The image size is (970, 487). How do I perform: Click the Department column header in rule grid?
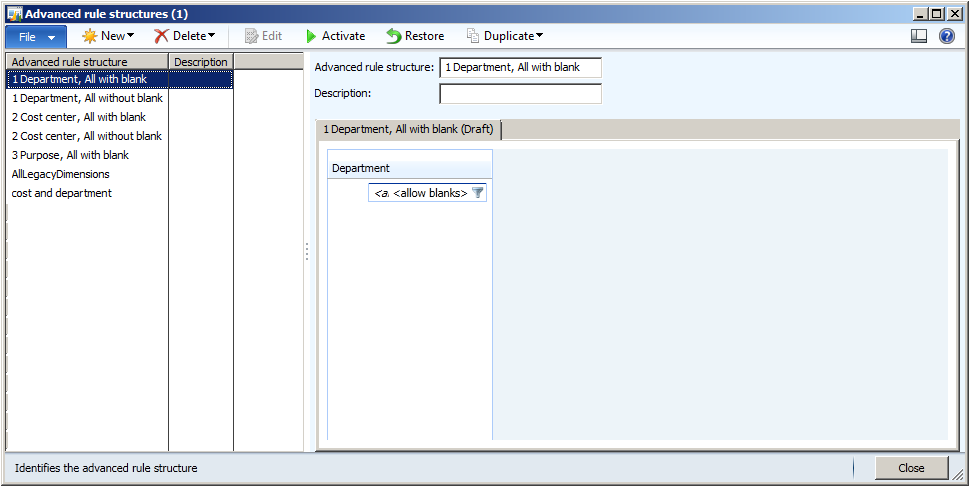click(x=410, y=168)
